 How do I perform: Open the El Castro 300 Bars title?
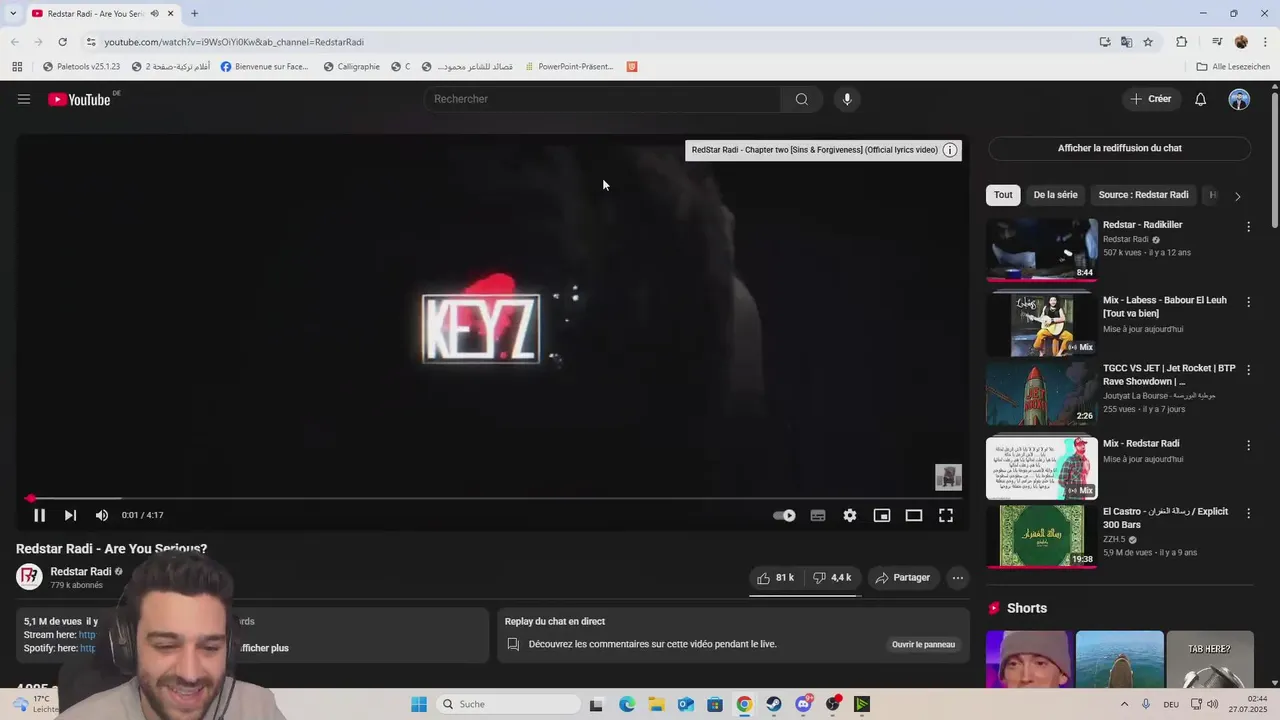click(x=1165, y=518)
